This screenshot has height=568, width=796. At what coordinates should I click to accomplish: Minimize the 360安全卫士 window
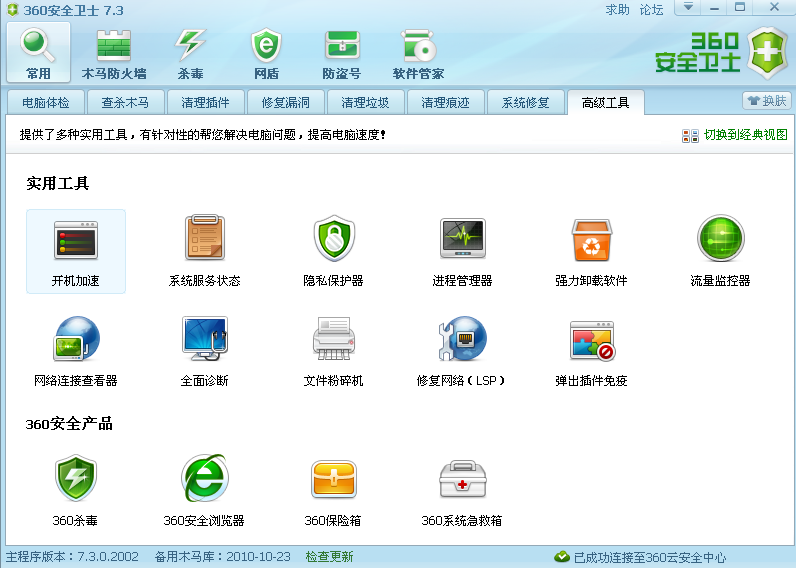[715, 8]
